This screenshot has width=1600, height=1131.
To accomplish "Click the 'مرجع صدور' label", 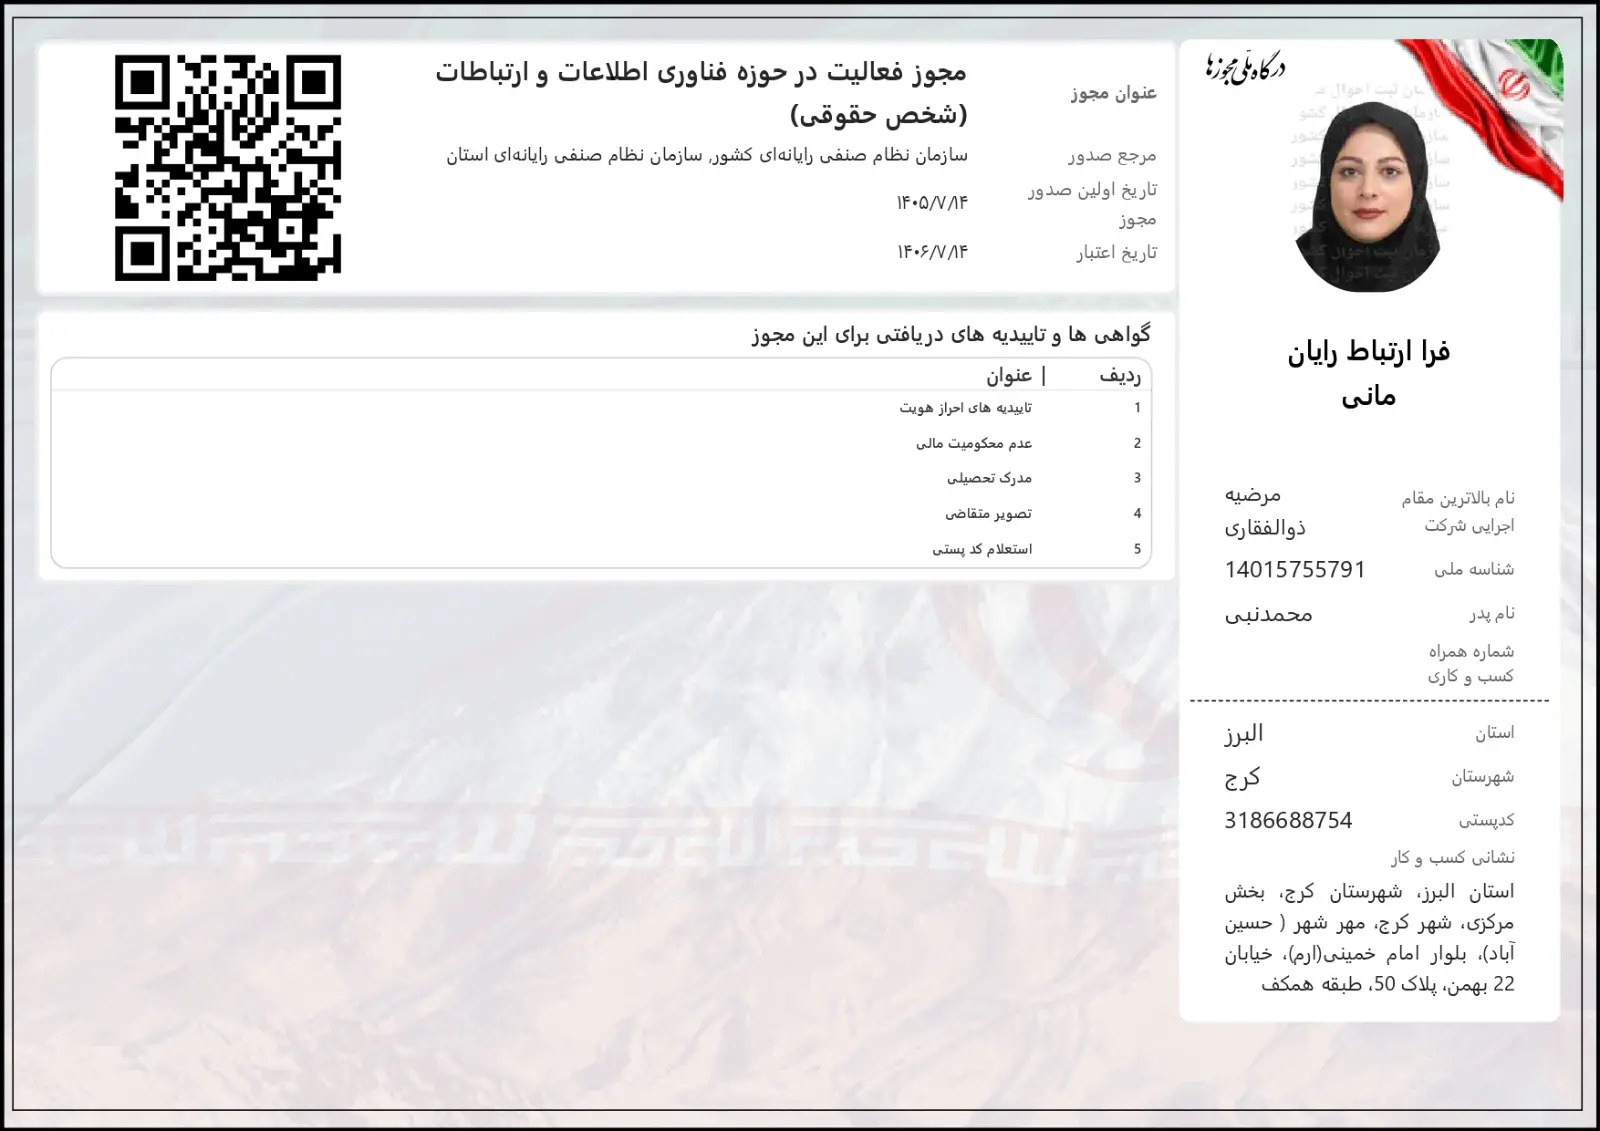I will point(1112,155).
